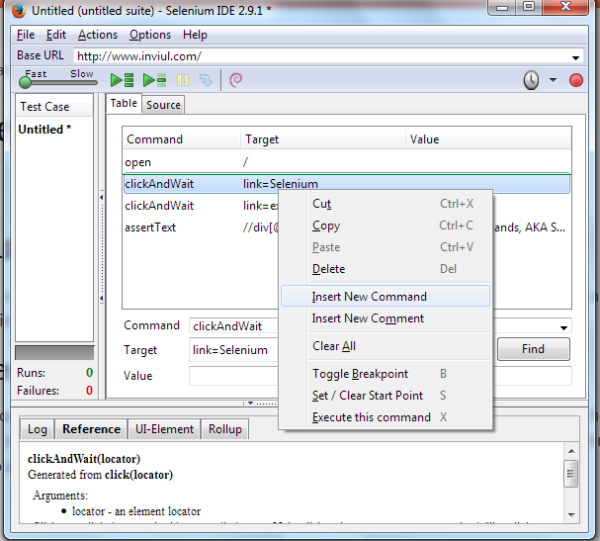Adjust the Fast/Slow speed slider
600x541 pixels.
pyautogui.click(x=25, y=82)
